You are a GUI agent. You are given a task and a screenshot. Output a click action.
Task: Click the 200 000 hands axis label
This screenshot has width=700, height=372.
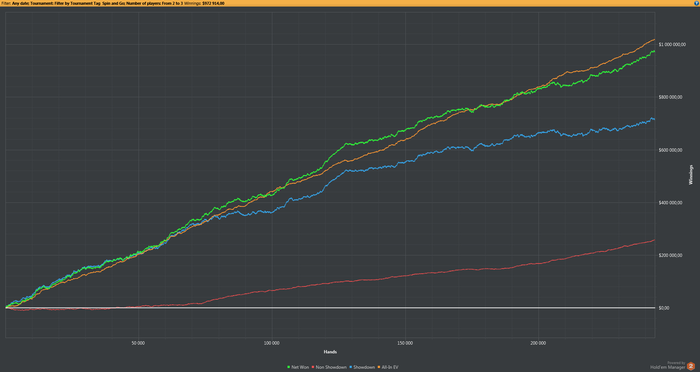[x=538, y=343]
